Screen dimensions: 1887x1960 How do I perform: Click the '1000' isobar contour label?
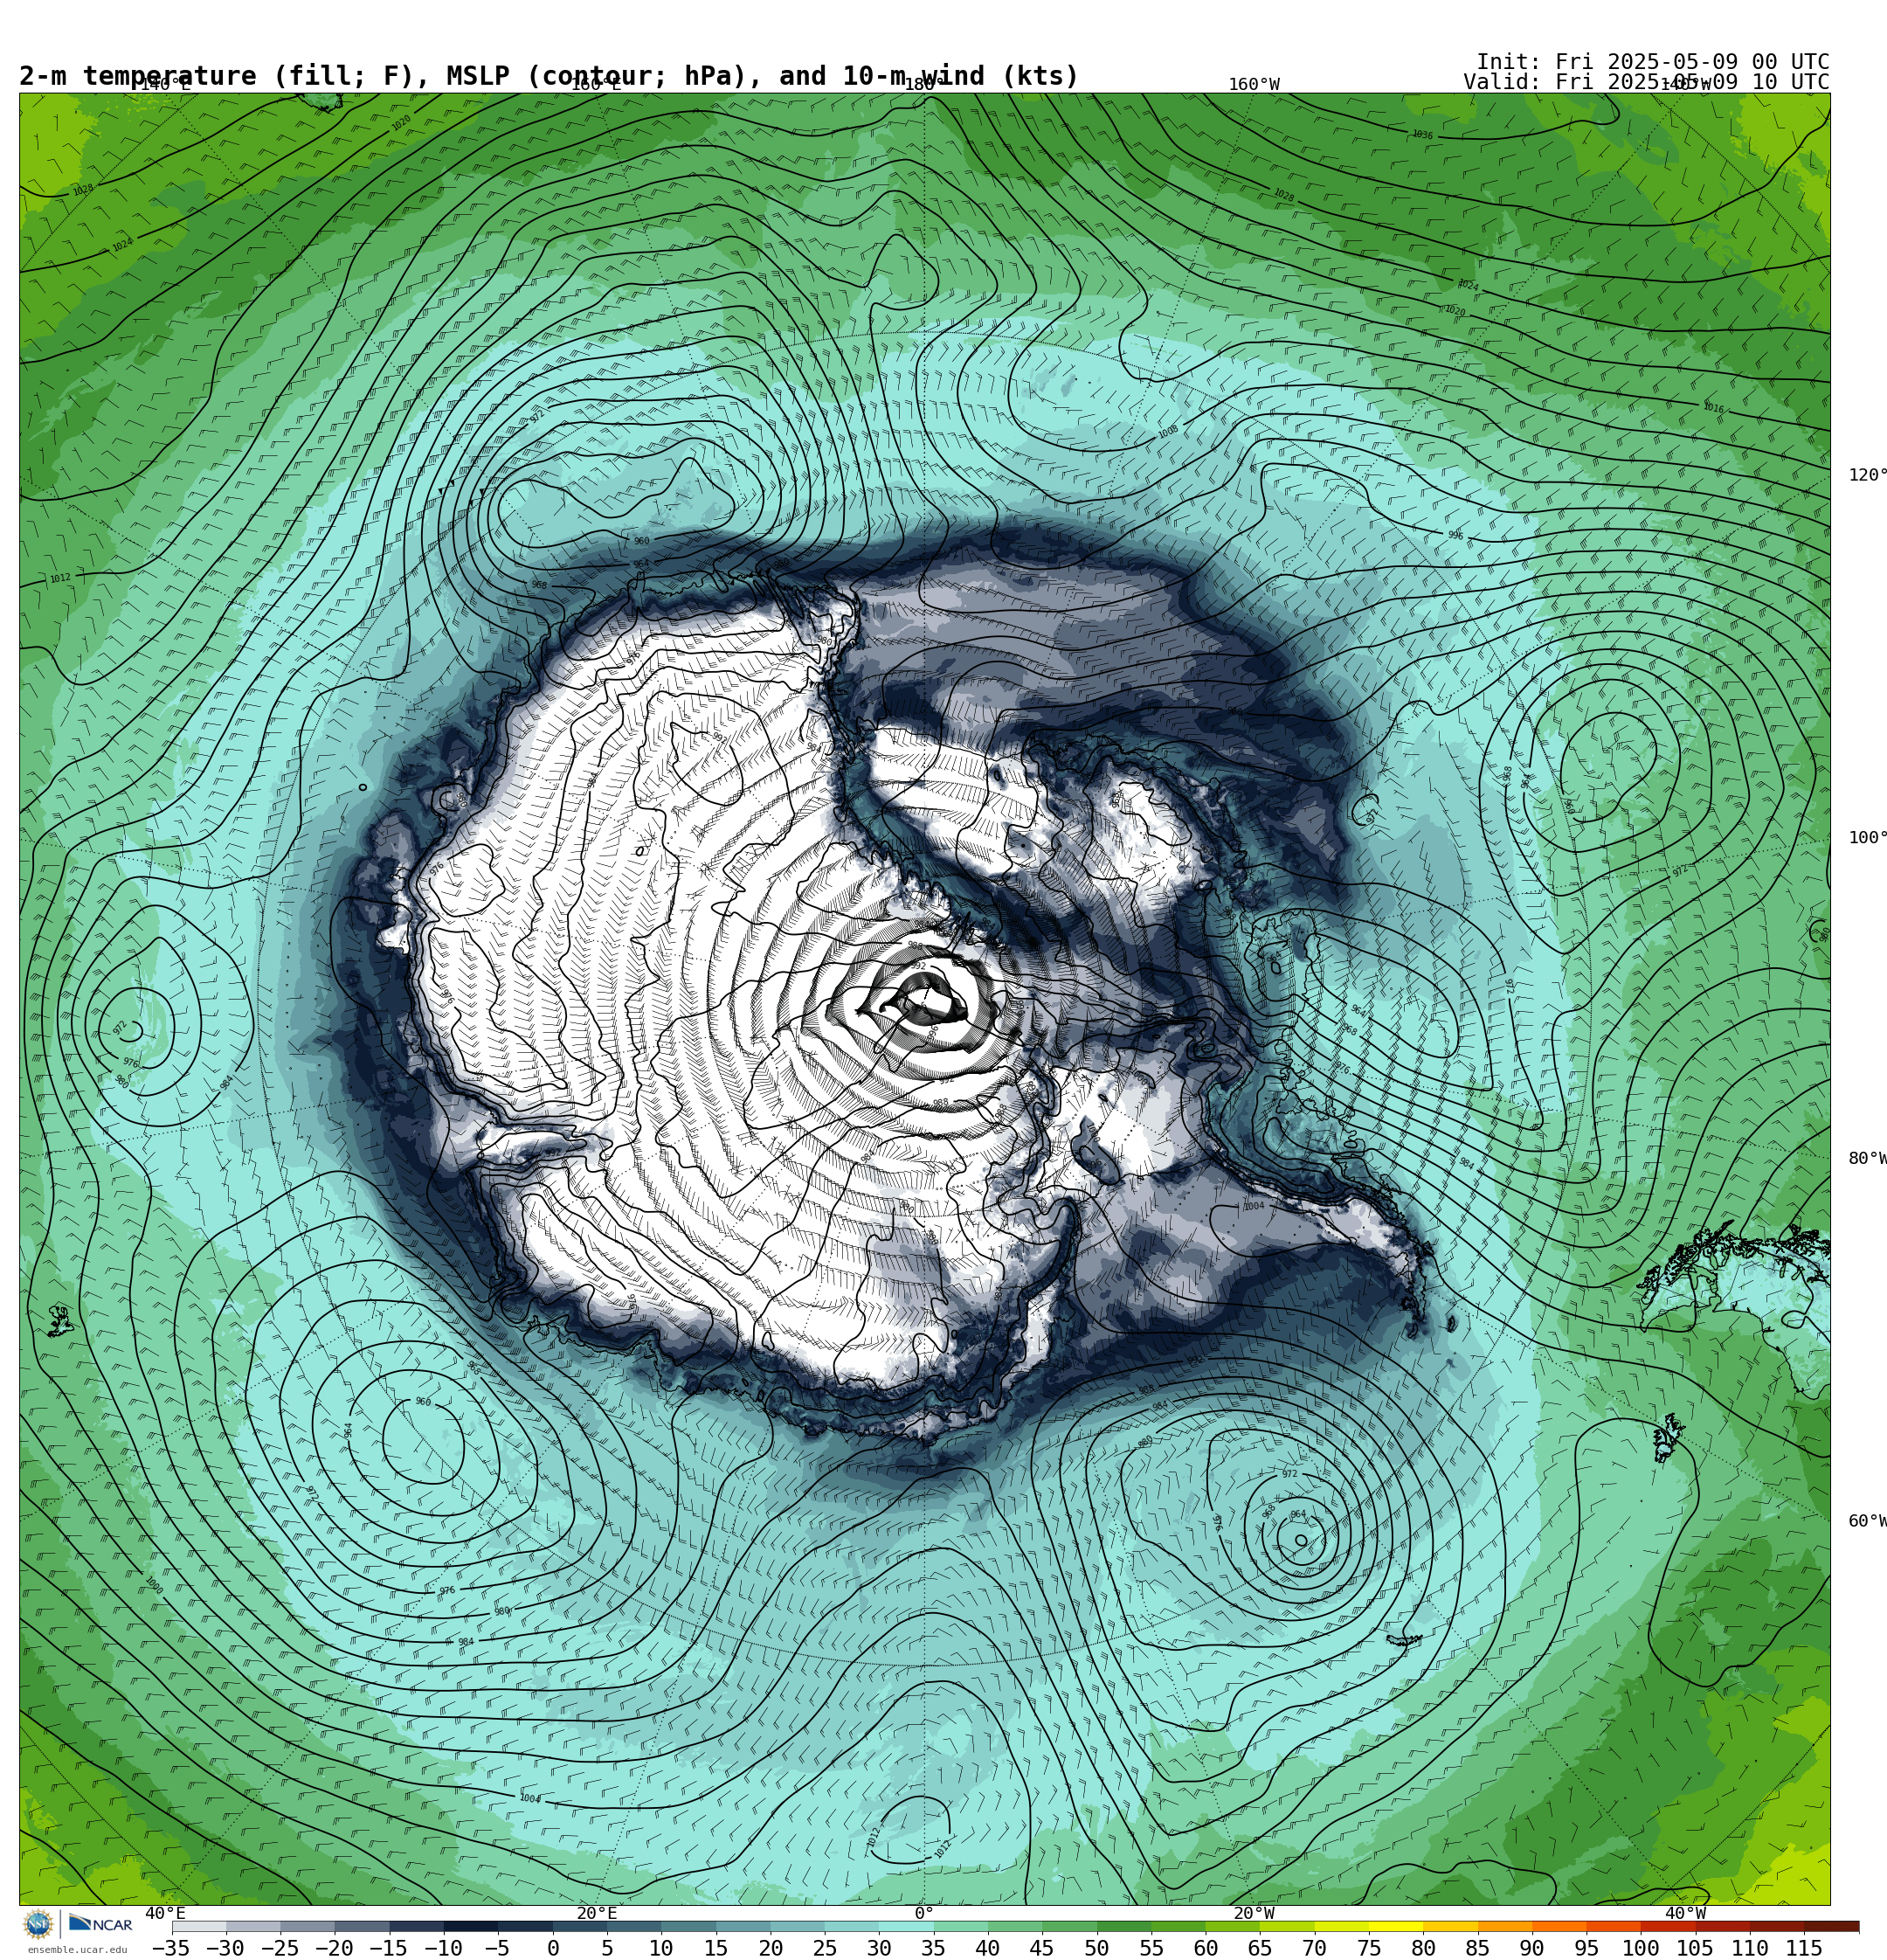click(x=153, y=1586)
